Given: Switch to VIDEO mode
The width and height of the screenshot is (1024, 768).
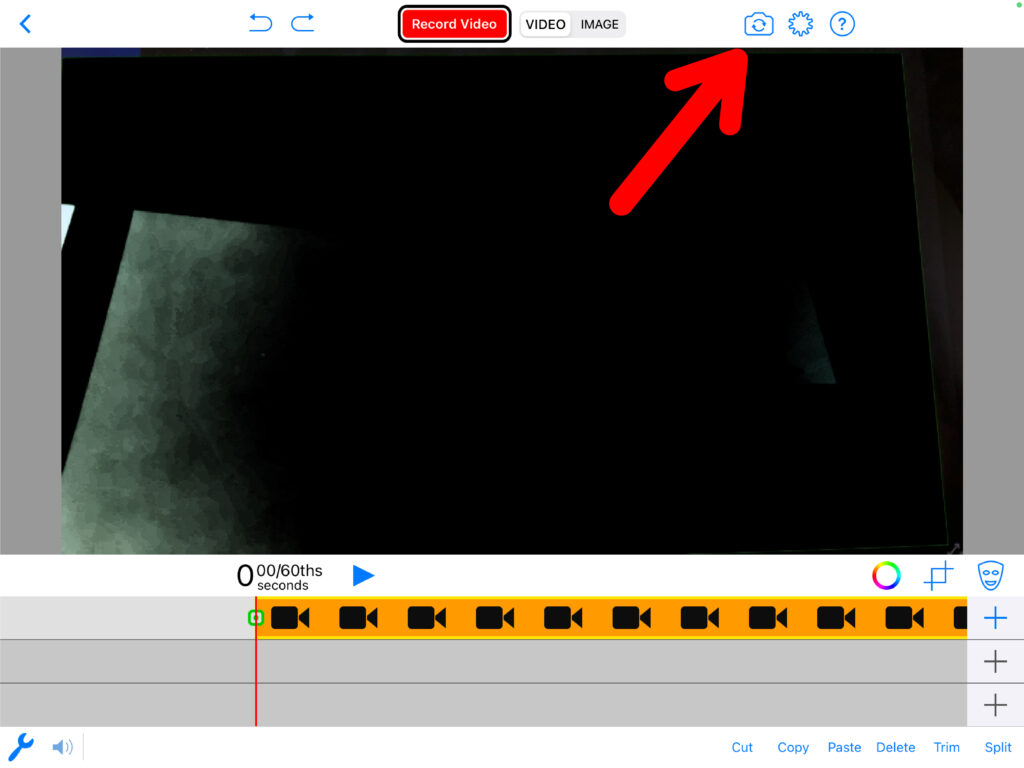Looking at the screenshot, I should (546, 24).
